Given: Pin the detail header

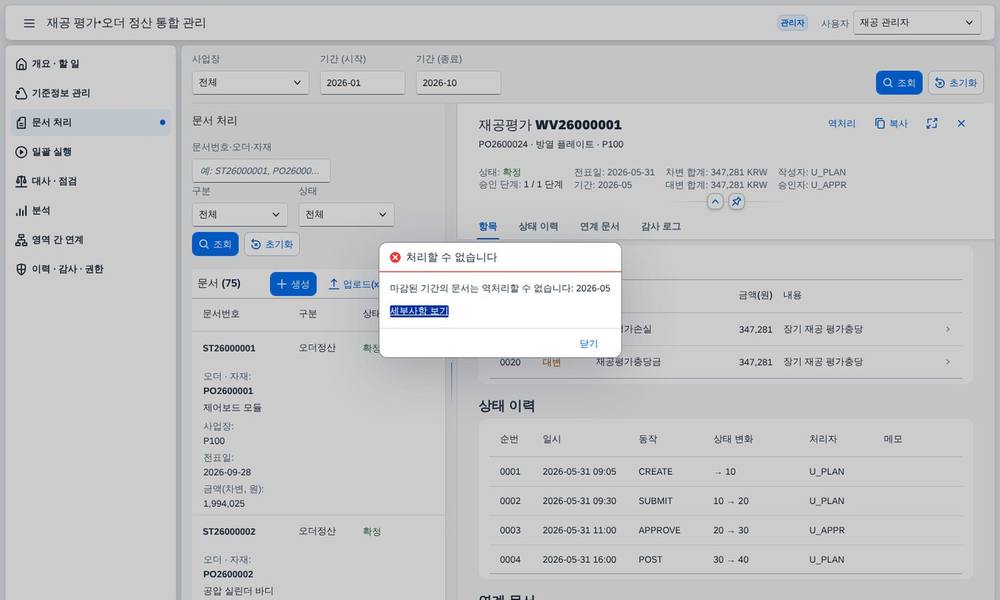Looking at the screenshot, I should [736, 202].
